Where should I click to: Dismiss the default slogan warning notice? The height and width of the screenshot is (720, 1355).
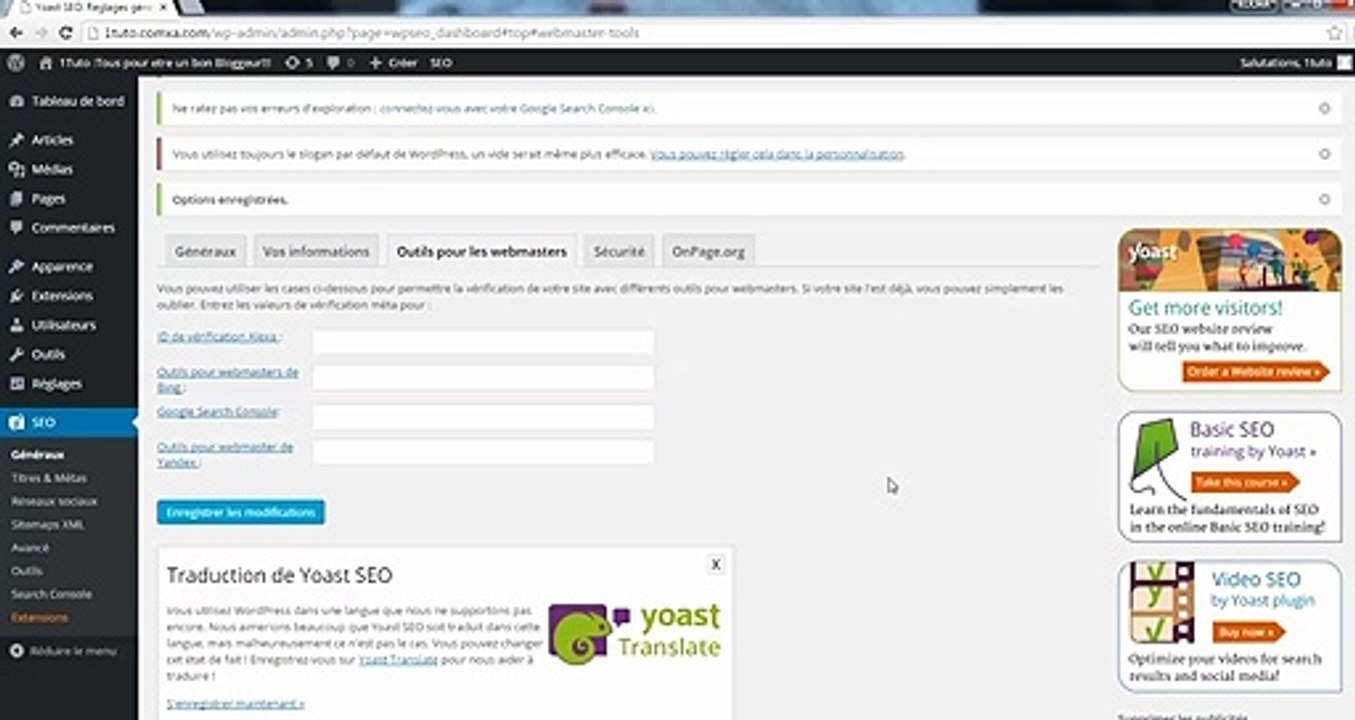tap(1324, 154)
